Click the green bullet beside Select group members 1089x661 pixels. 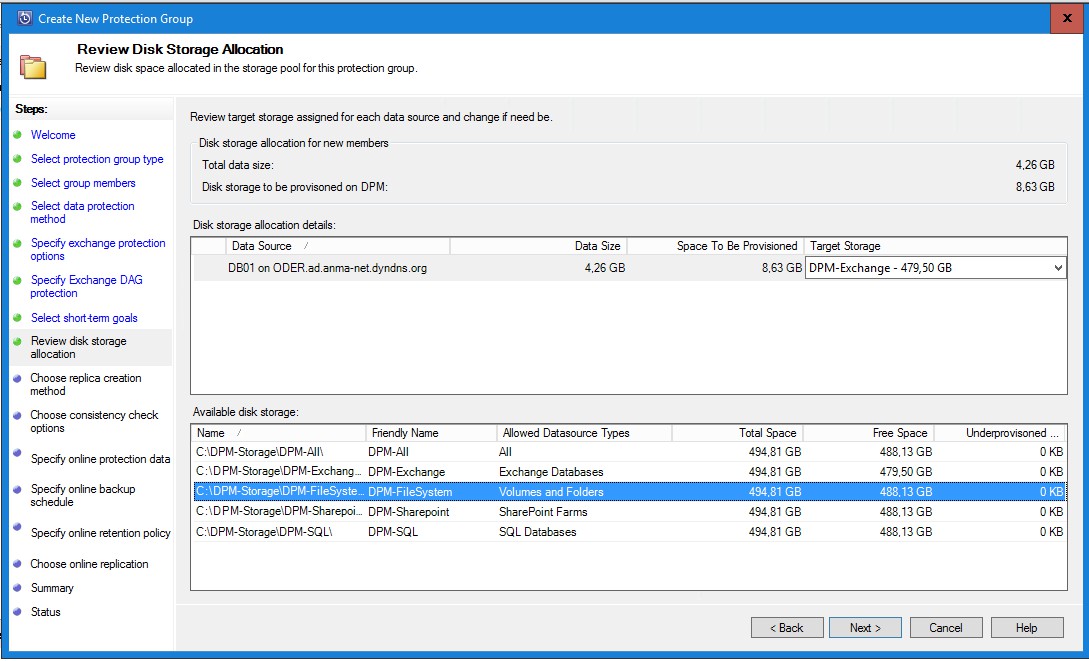point(17,183)
